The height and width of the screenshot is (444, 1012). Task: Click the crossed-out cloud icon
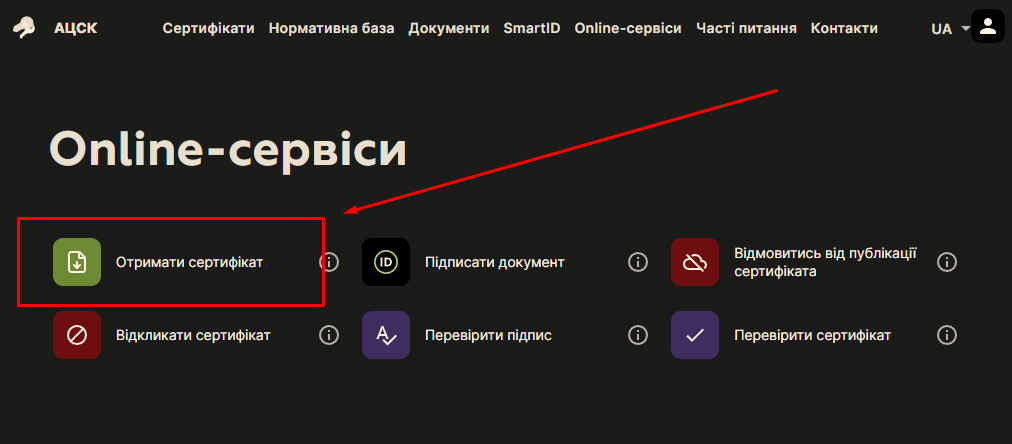coord(695,262)
